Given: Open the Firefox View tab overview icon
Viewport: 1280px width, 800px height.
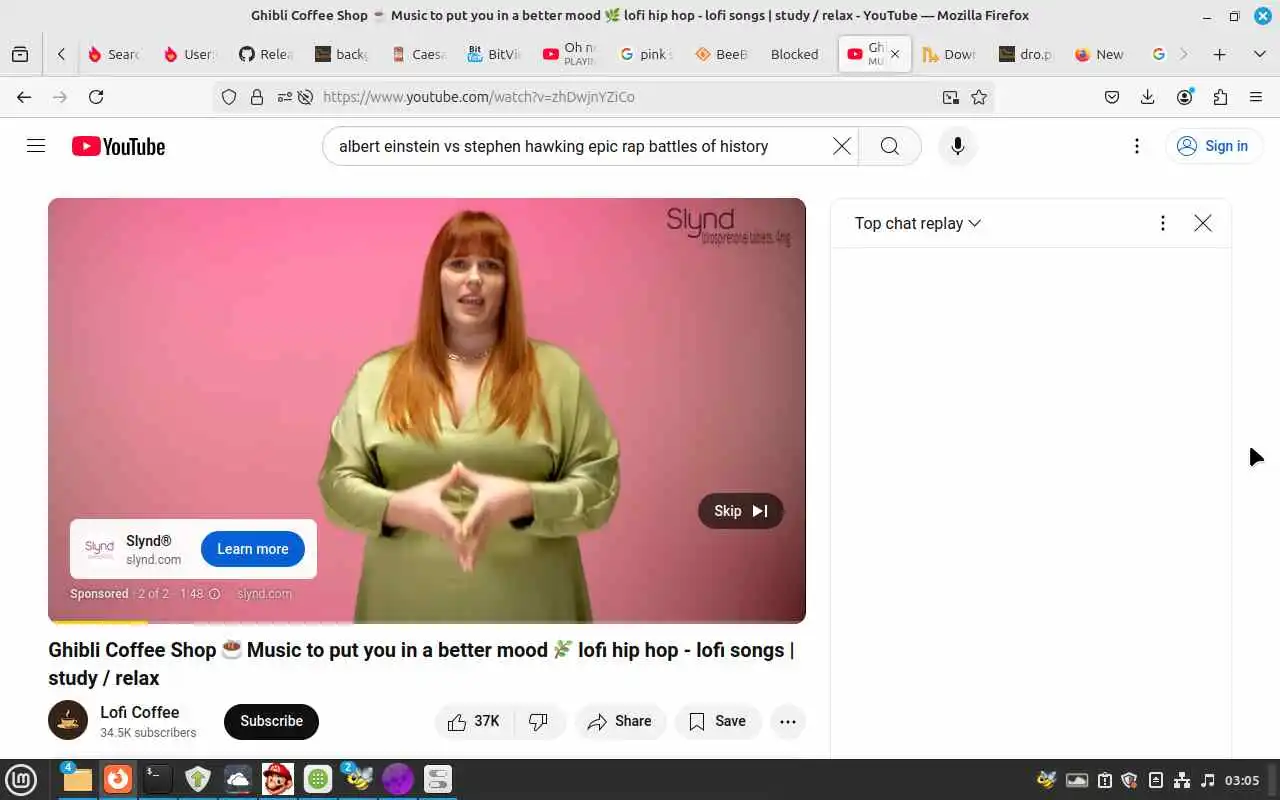Looking at the screenshot, I should click(x=20, y=55).
